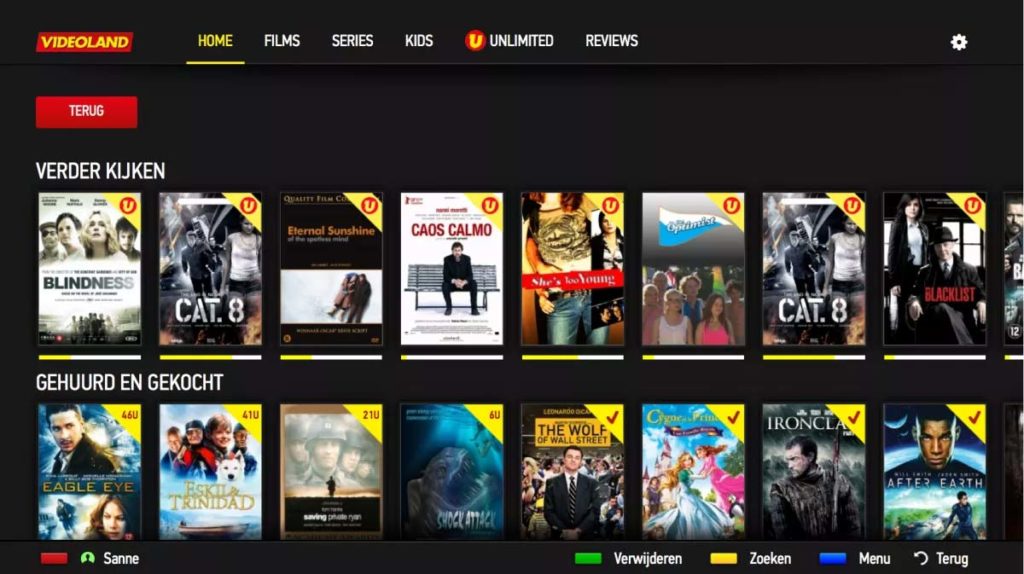The height and width of the screenshot is (574, 1024).
Task: Choose the Blacklist poster
Action: [x=935, y=268]
